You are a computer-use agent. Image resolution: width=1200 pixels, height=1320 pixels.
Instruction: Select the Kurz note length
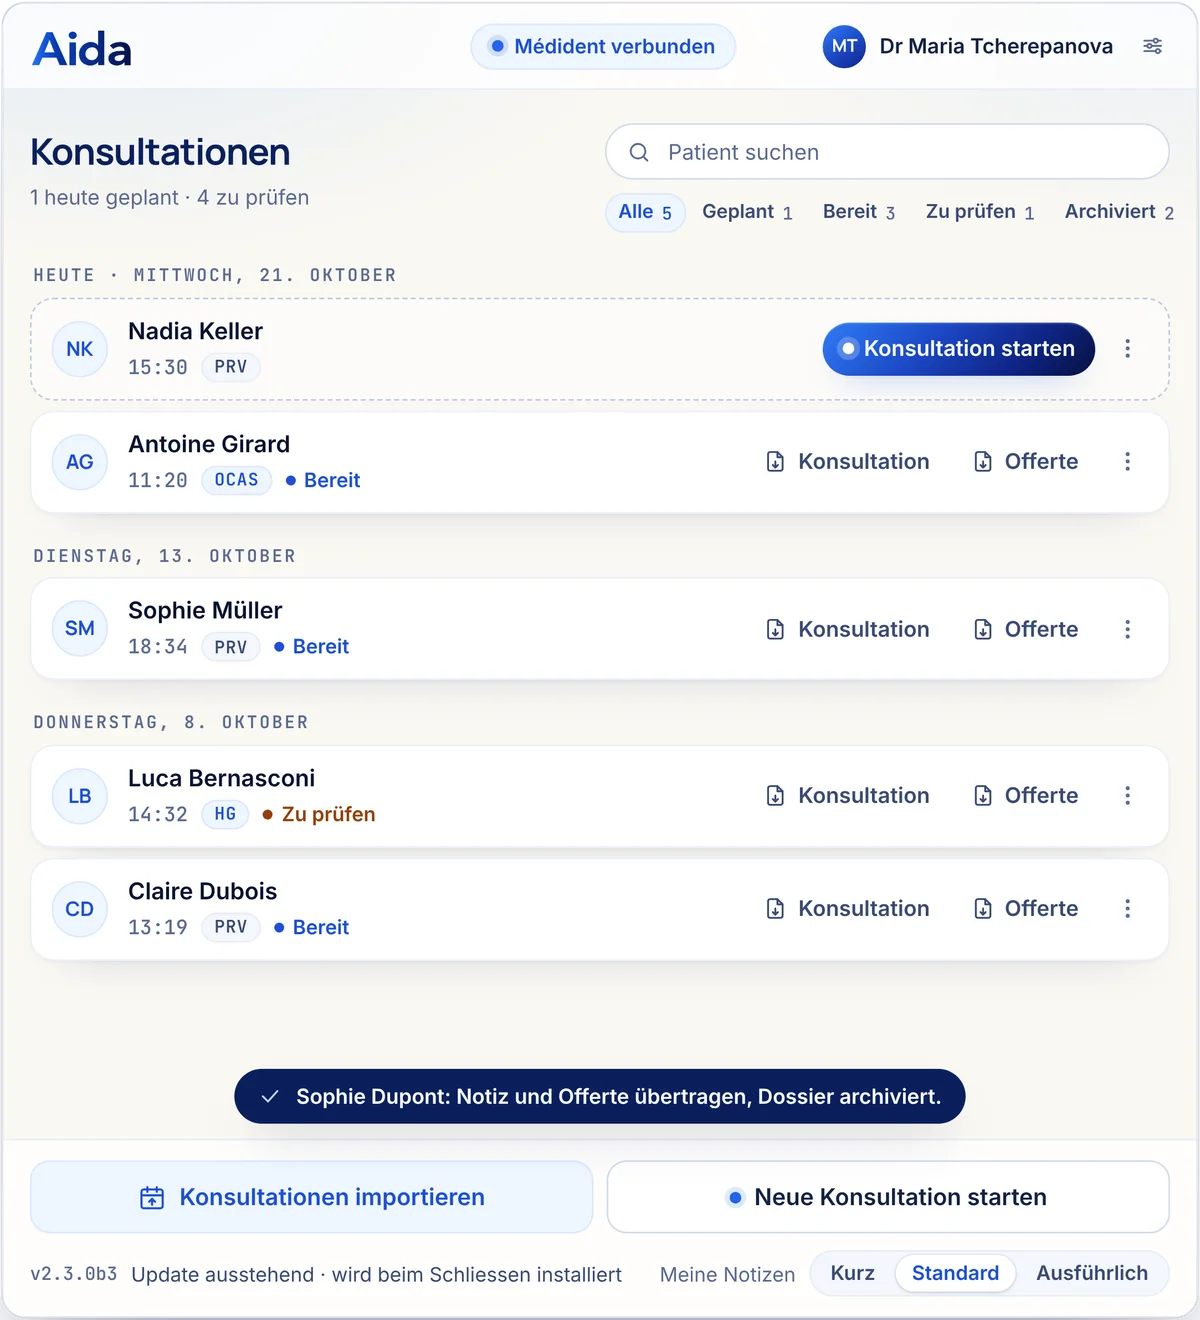[853, 1273]
